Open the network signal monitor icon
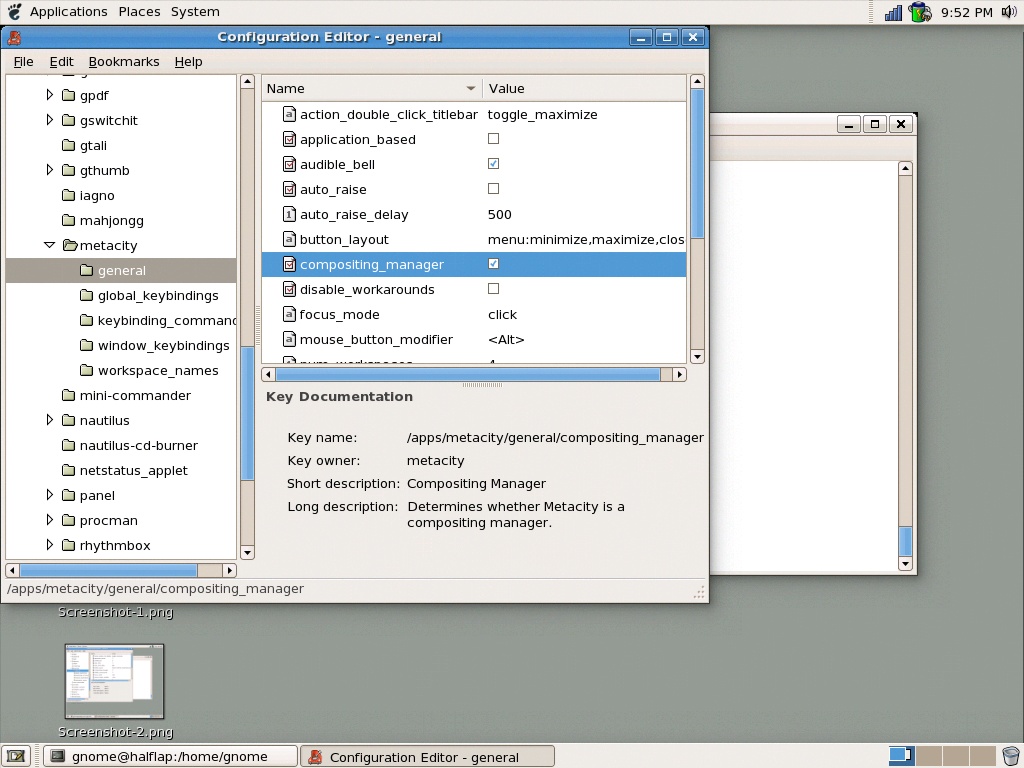Viewport: 1024px width, 768px height. point(893,12)
